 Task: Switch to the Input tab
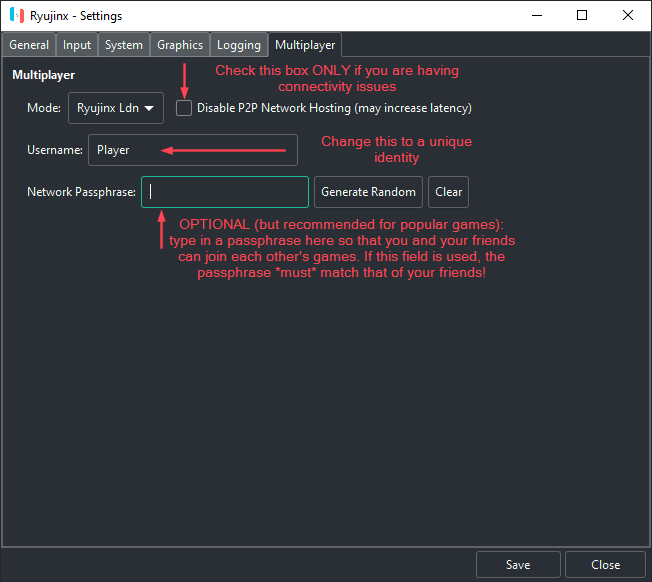pos(77,44)
